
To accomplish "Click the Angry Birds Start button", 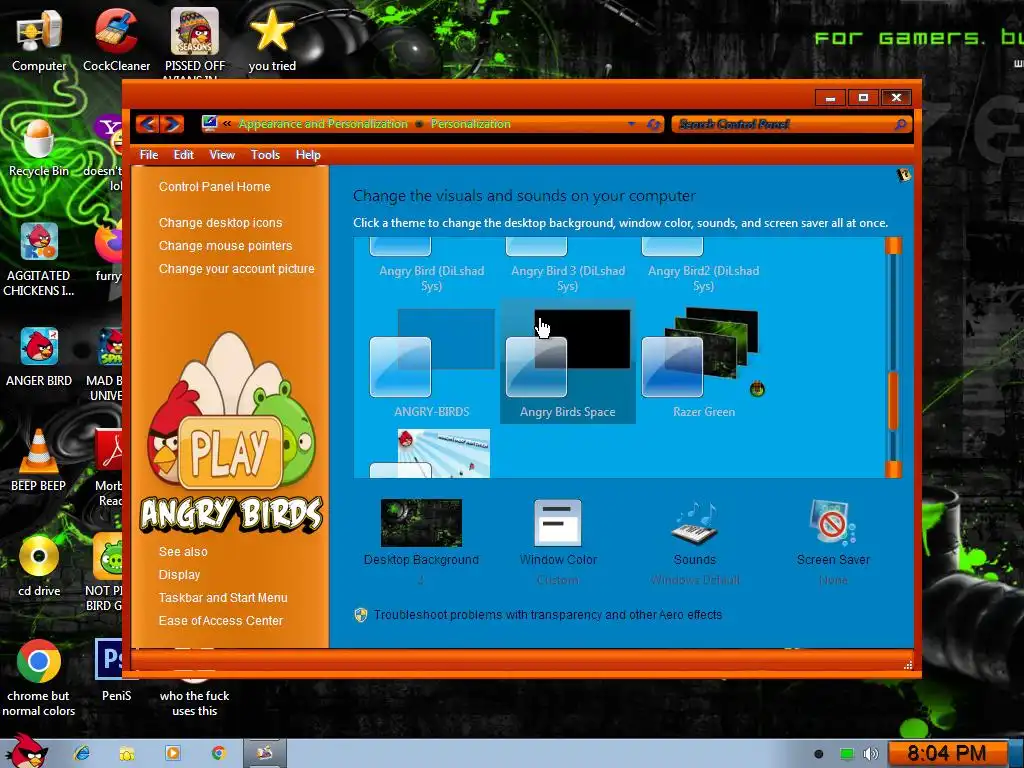I will pos(25,751).
